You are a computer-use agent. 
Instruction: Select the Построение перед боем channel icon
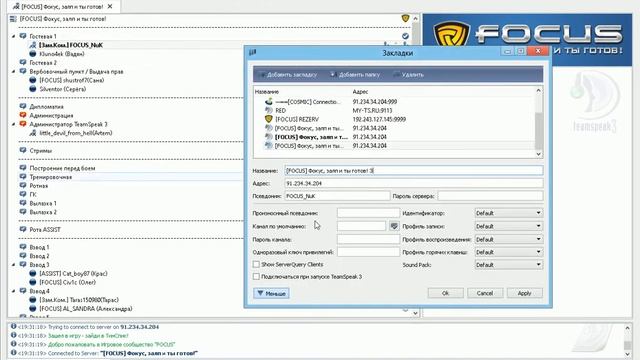click(23, 168)
